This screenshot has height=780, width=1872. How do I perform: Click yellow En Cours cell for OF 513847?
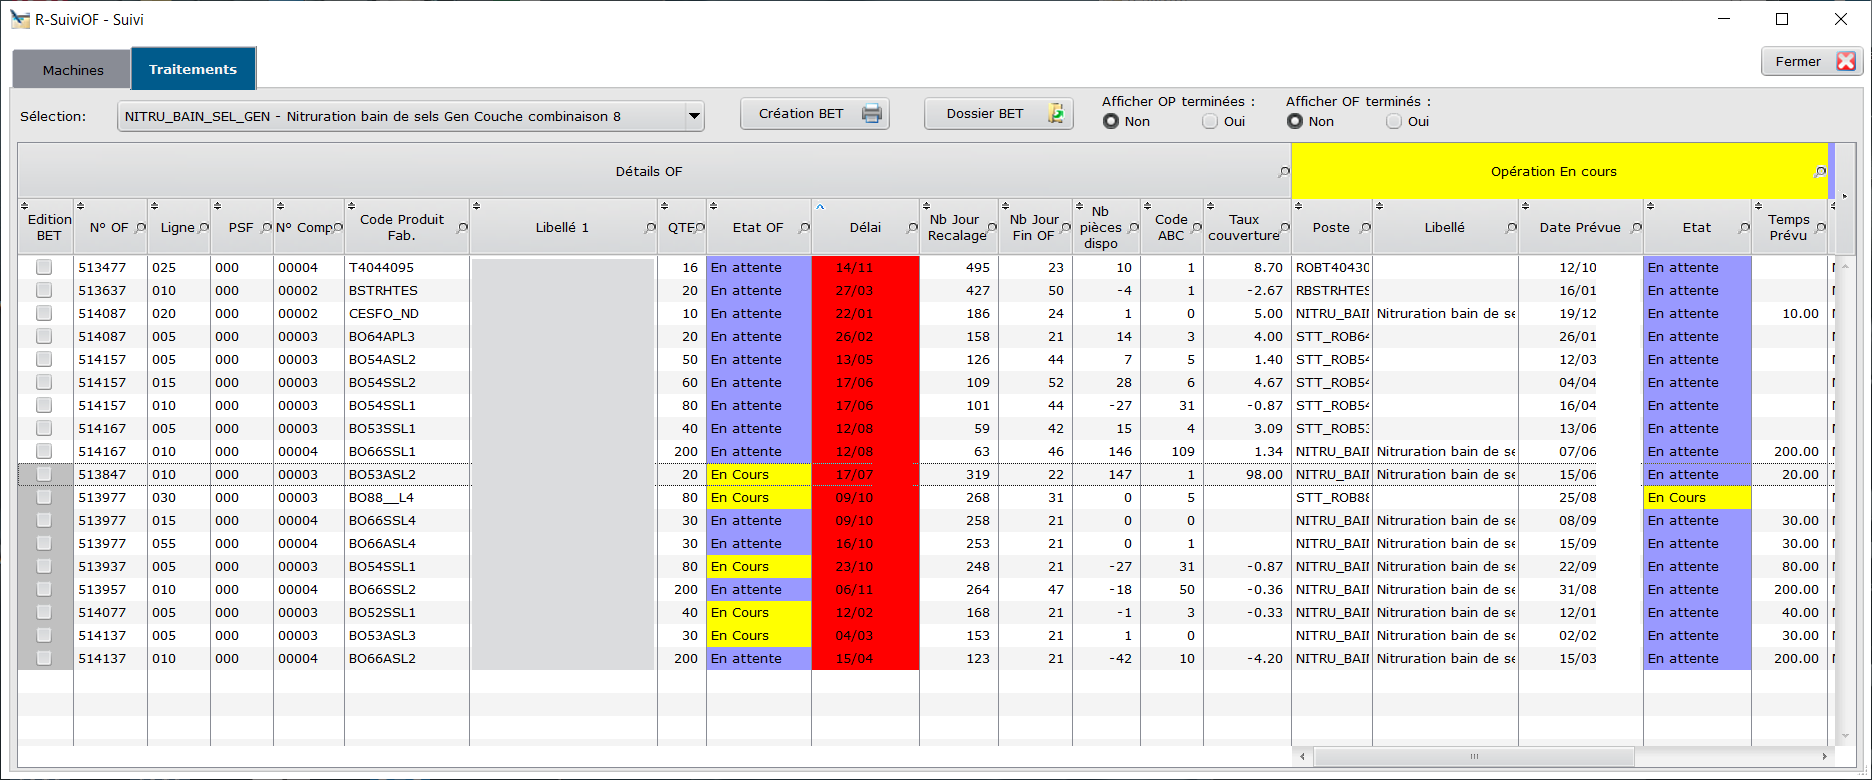pos(758,474)
